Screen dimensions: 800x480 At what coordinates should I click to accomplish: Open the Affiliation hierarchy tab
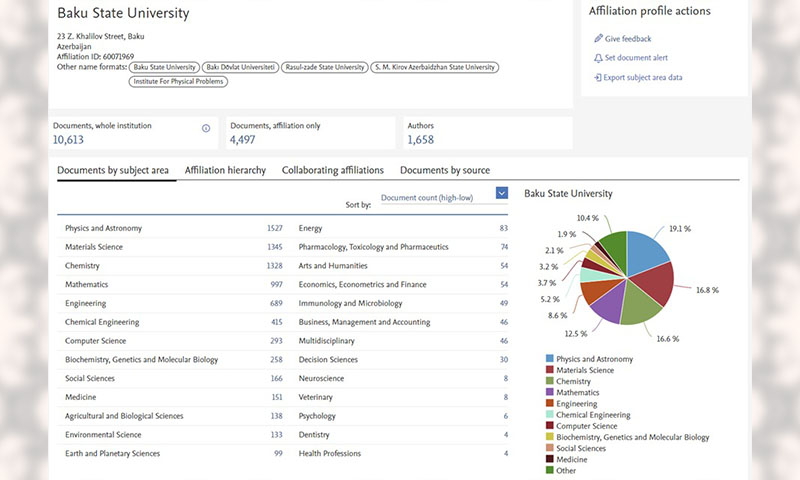coord(225,170)
